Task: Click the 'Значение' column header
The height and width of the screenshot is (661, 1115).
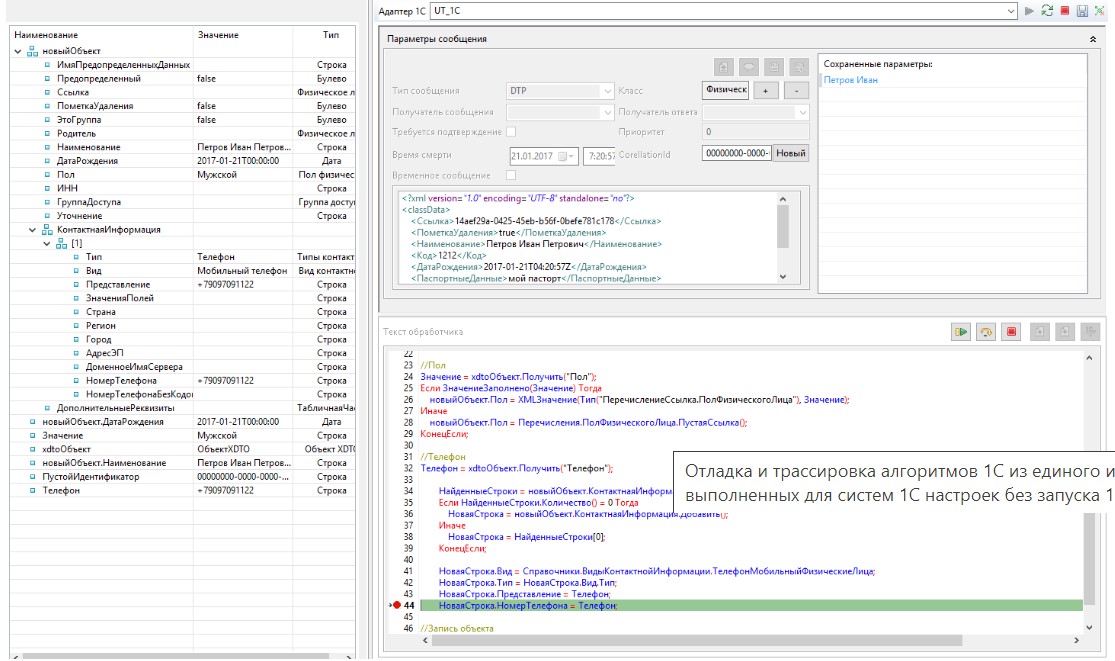Action: tap(218, 35)
